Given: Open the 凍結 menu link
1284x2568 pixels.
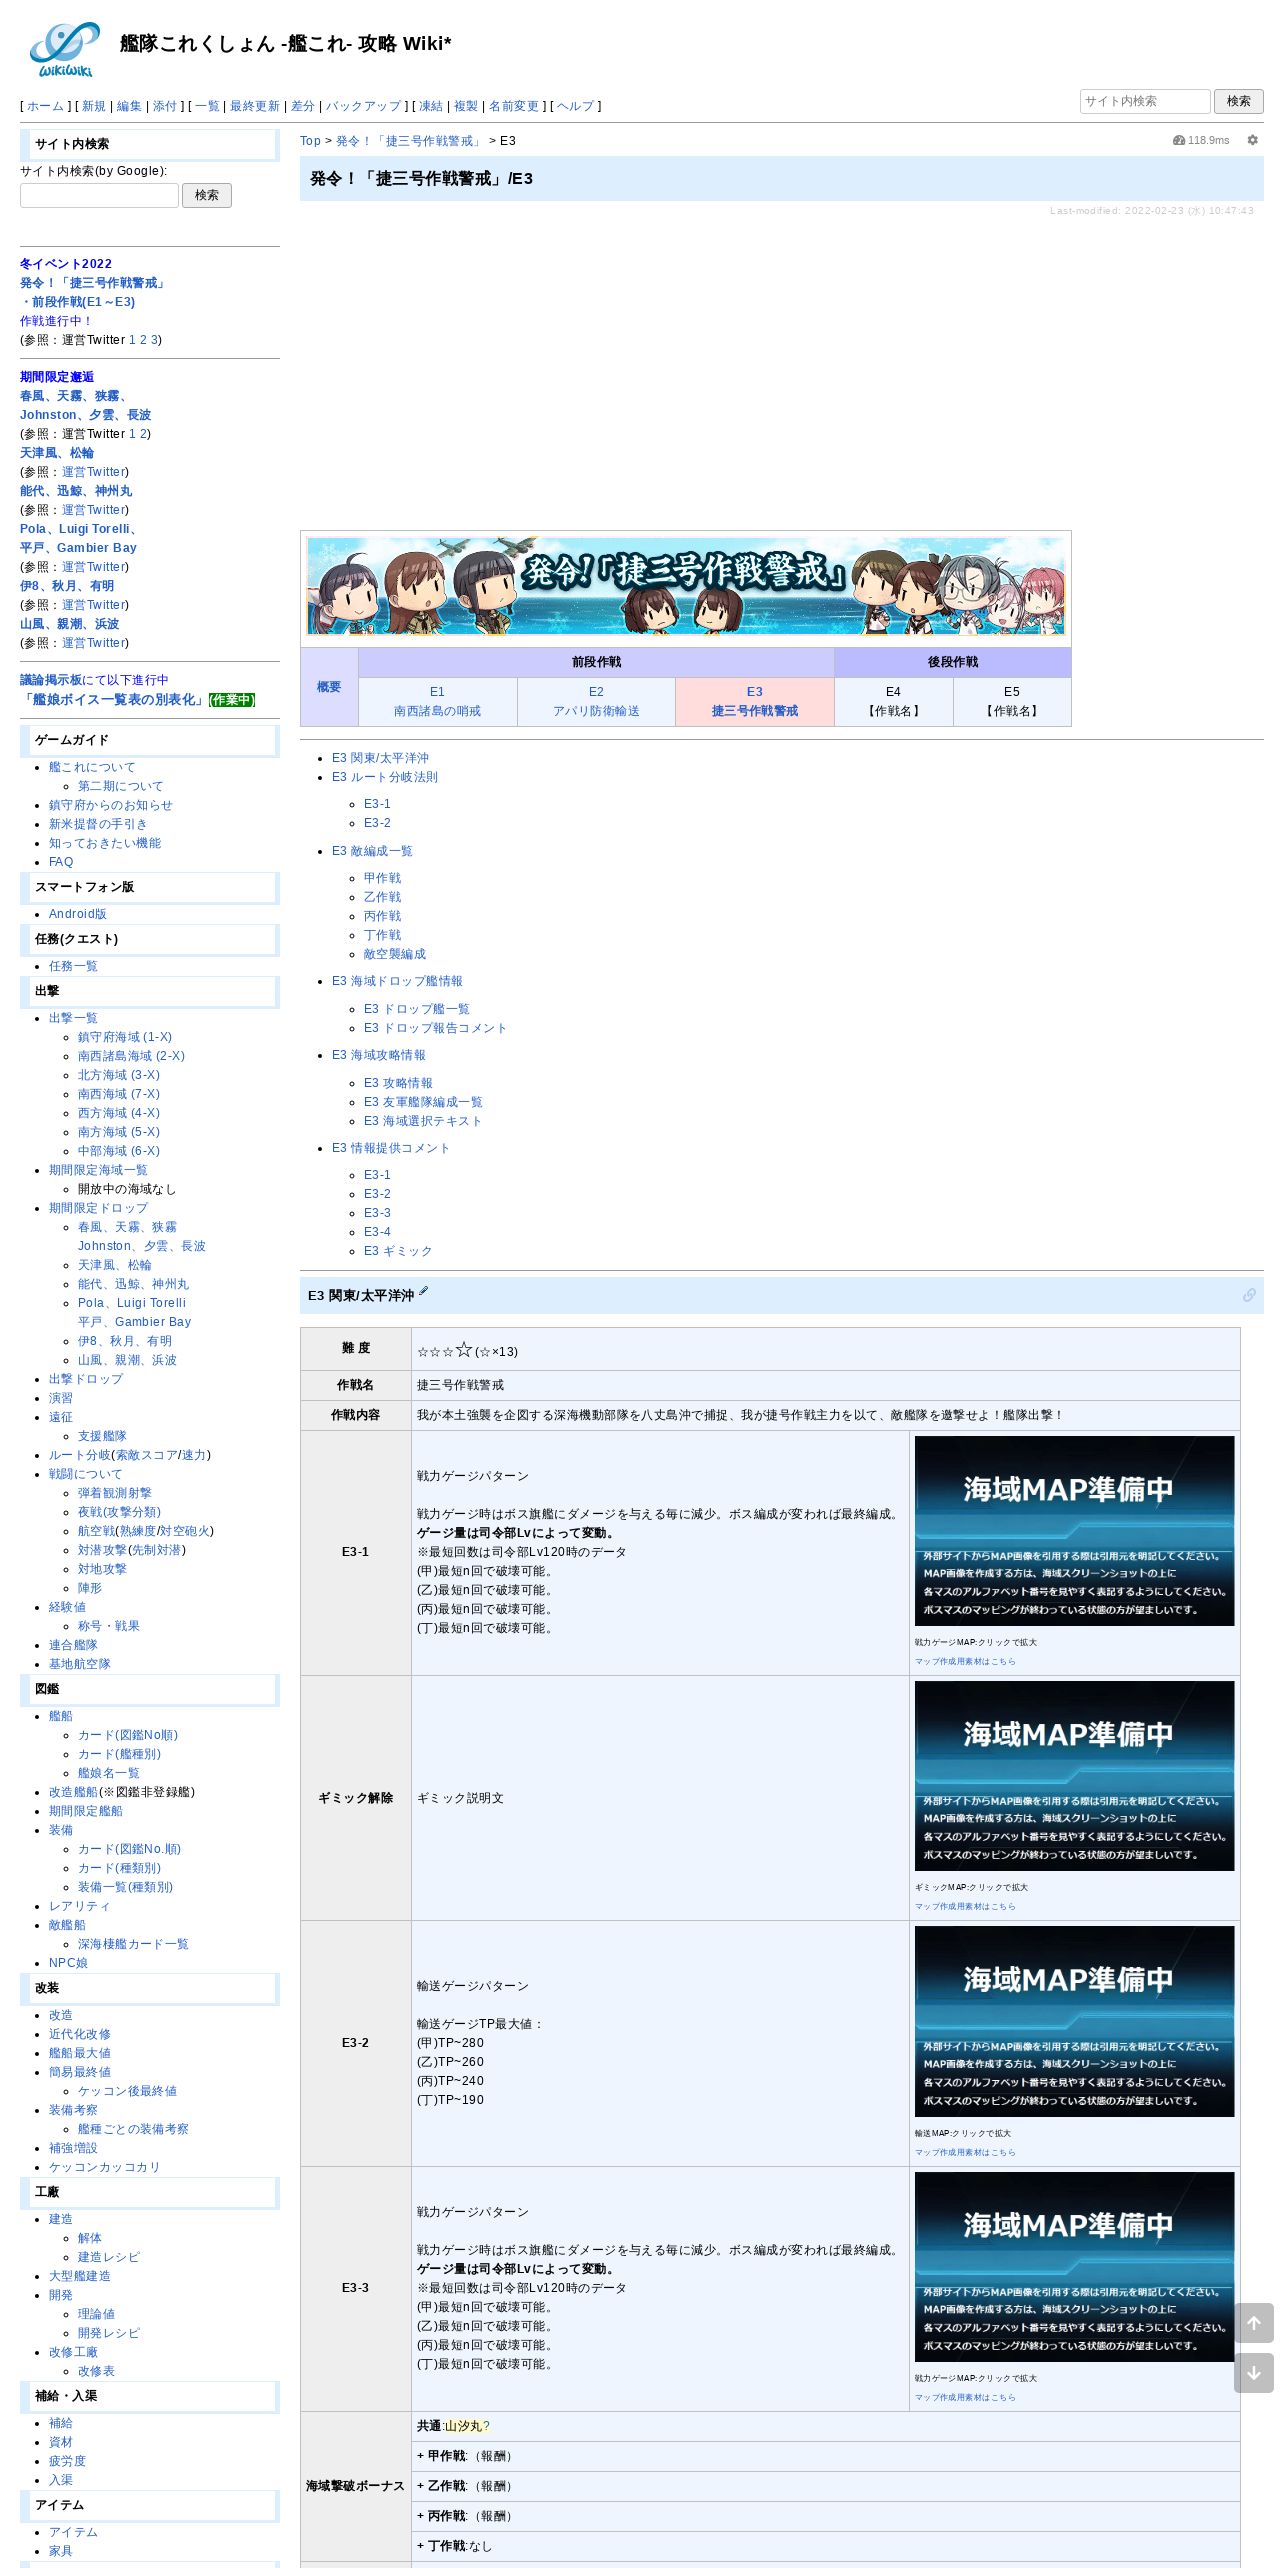Looking at the screenshot, I should (431, 106).
